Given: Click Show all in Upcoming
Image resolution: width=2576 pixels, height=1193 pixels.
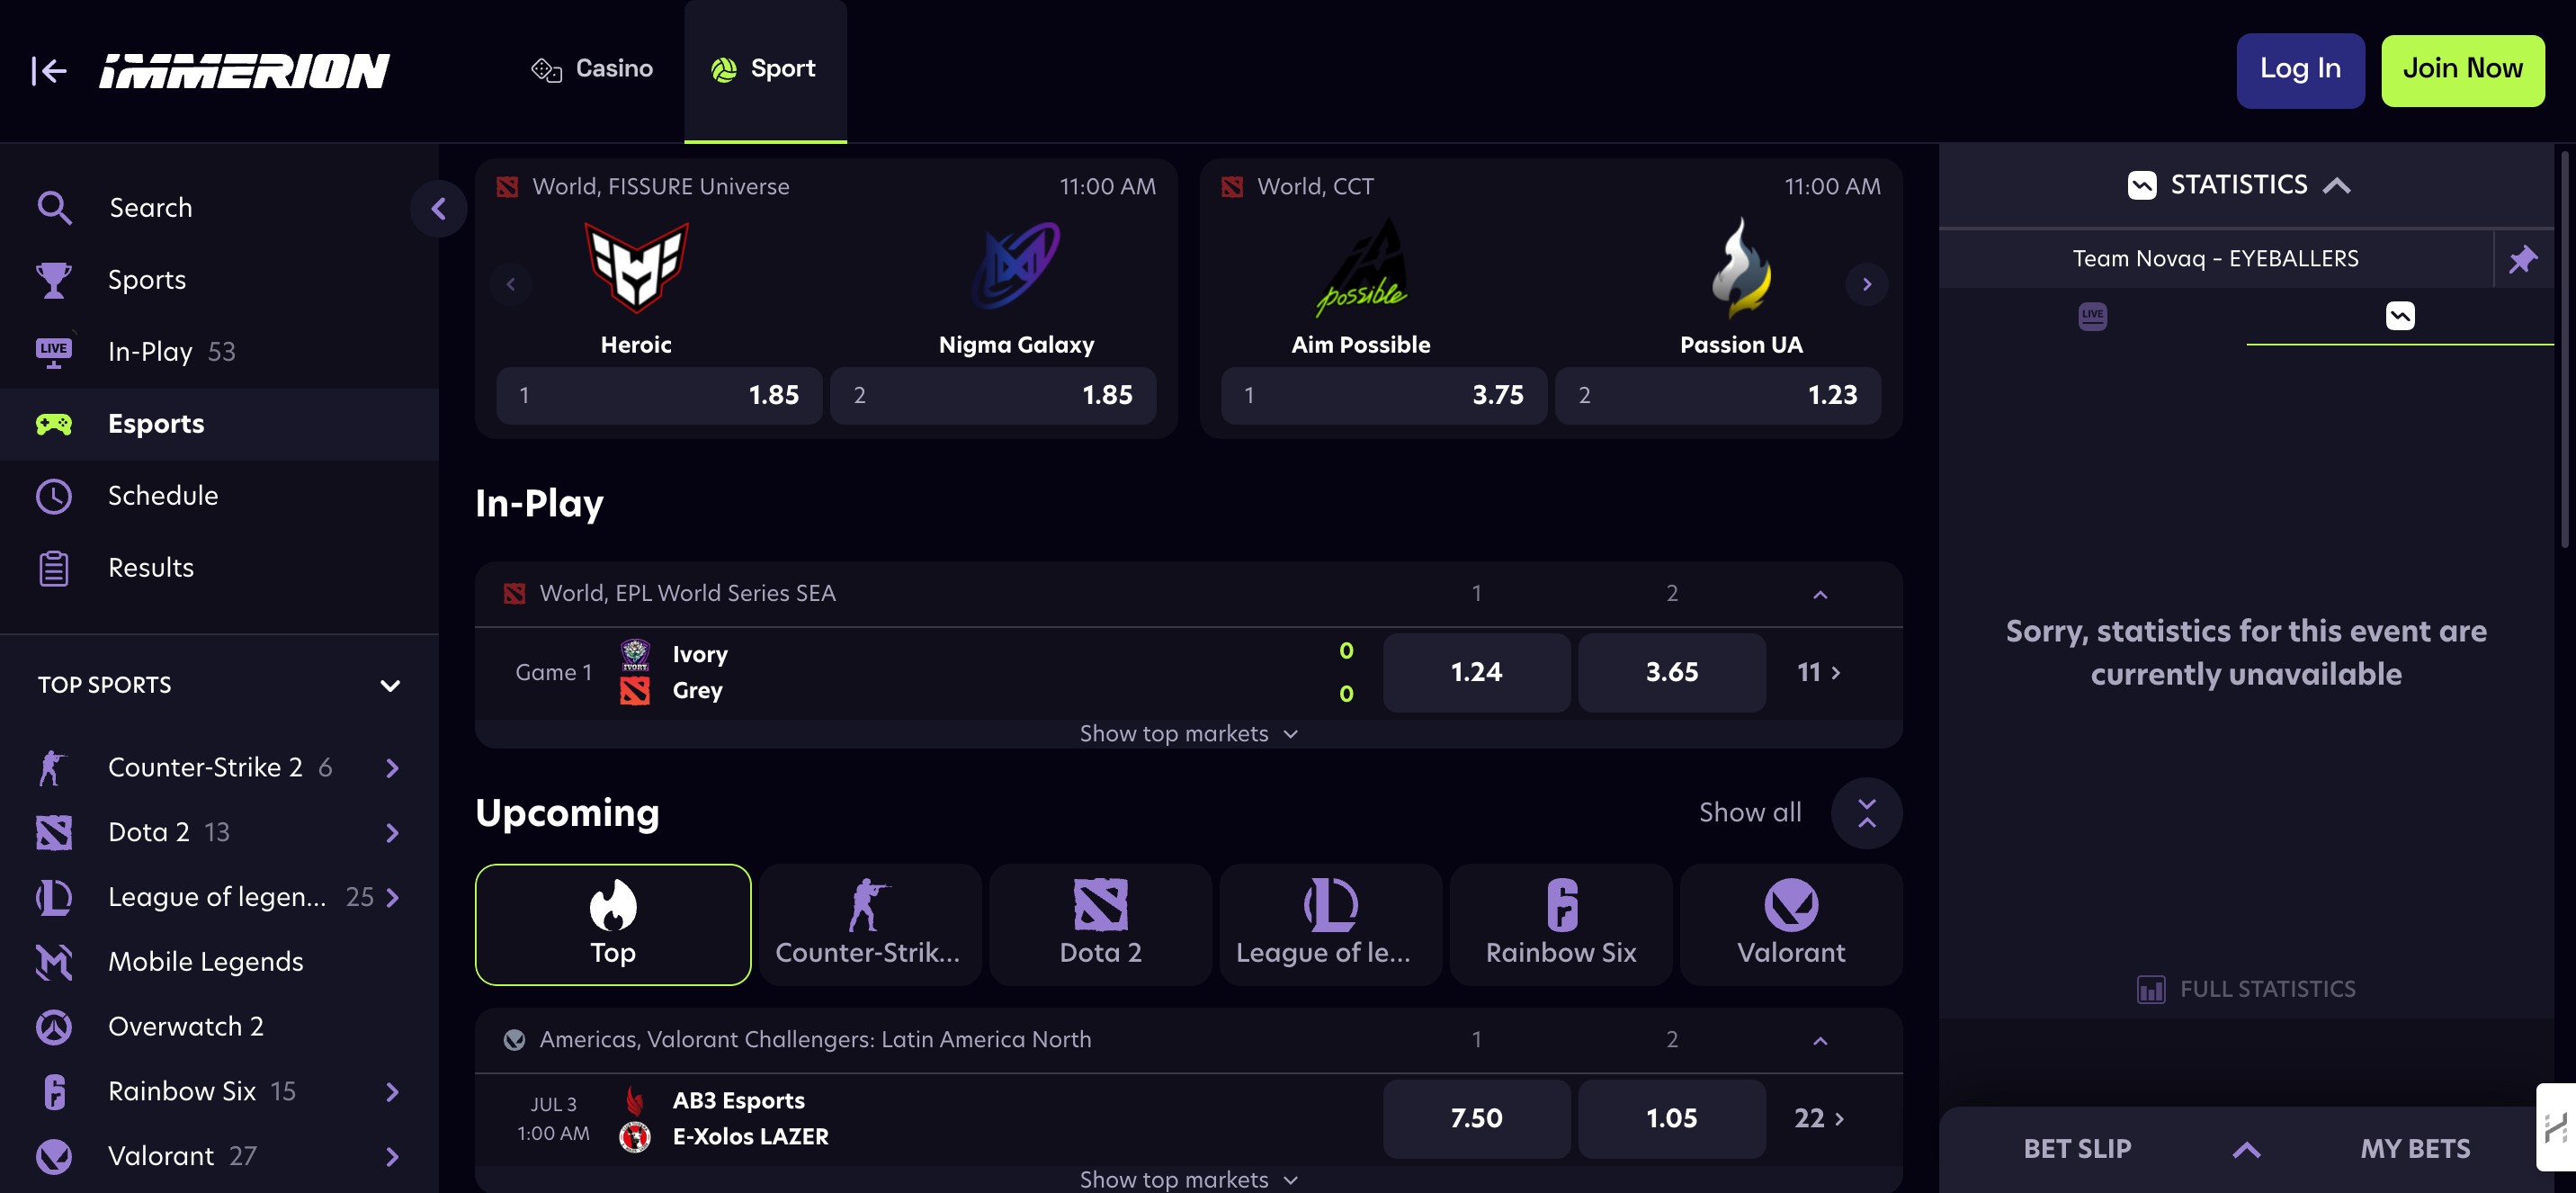Looking at the screenshot, I should click(1750, 813).
